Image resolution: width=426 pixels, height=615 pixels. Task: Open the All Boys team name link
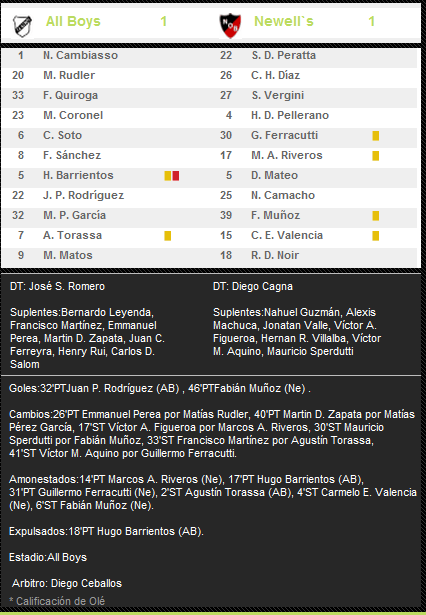coord(73,21)
